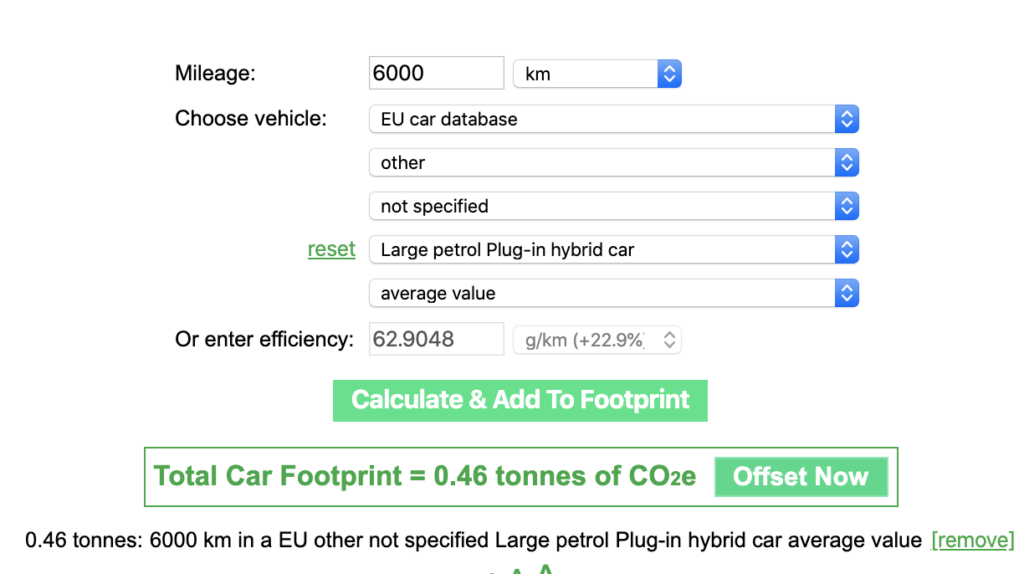Image resolution: width=1024 pixels, height=574 pixels.
Task: Open the km unit dropdown
Action: [x=597, y=74]
